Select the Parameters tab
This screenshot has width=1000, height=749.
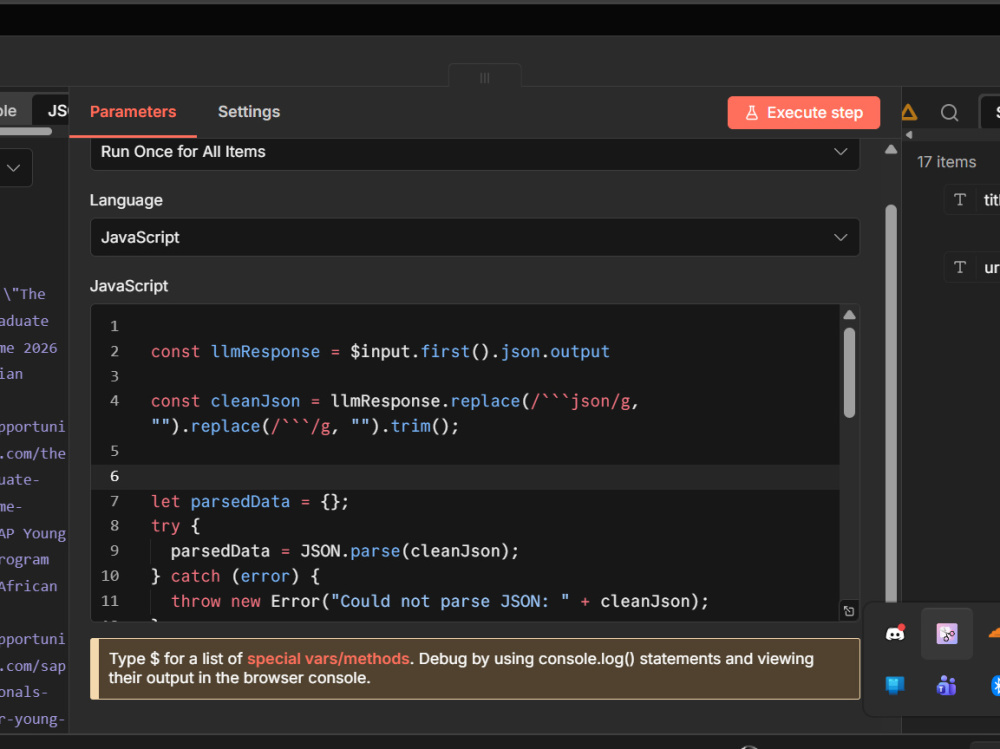click(133, 112)
